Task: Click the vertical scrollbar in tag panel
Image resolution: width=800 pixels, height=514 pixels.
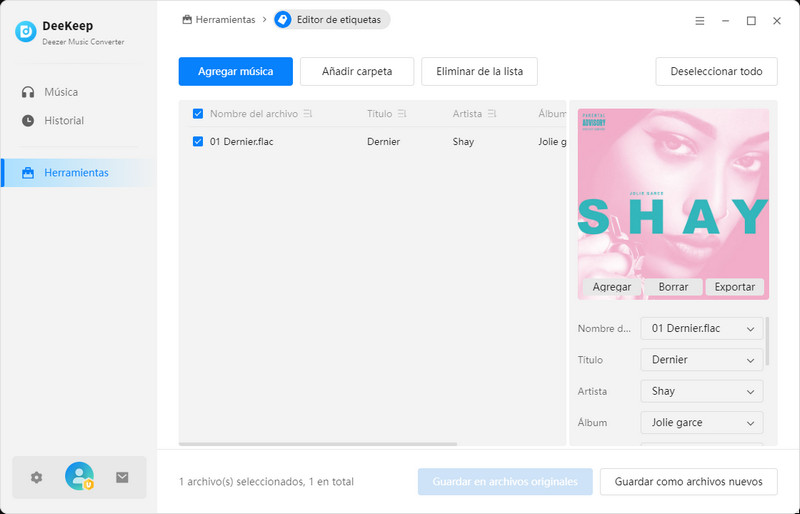Action: 767,341
